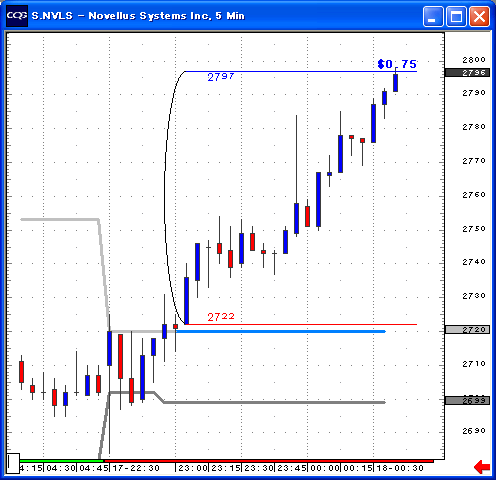The image size is (496, 480).
Task: Maximize the NVLS chart window
Action: click(456, 16)
